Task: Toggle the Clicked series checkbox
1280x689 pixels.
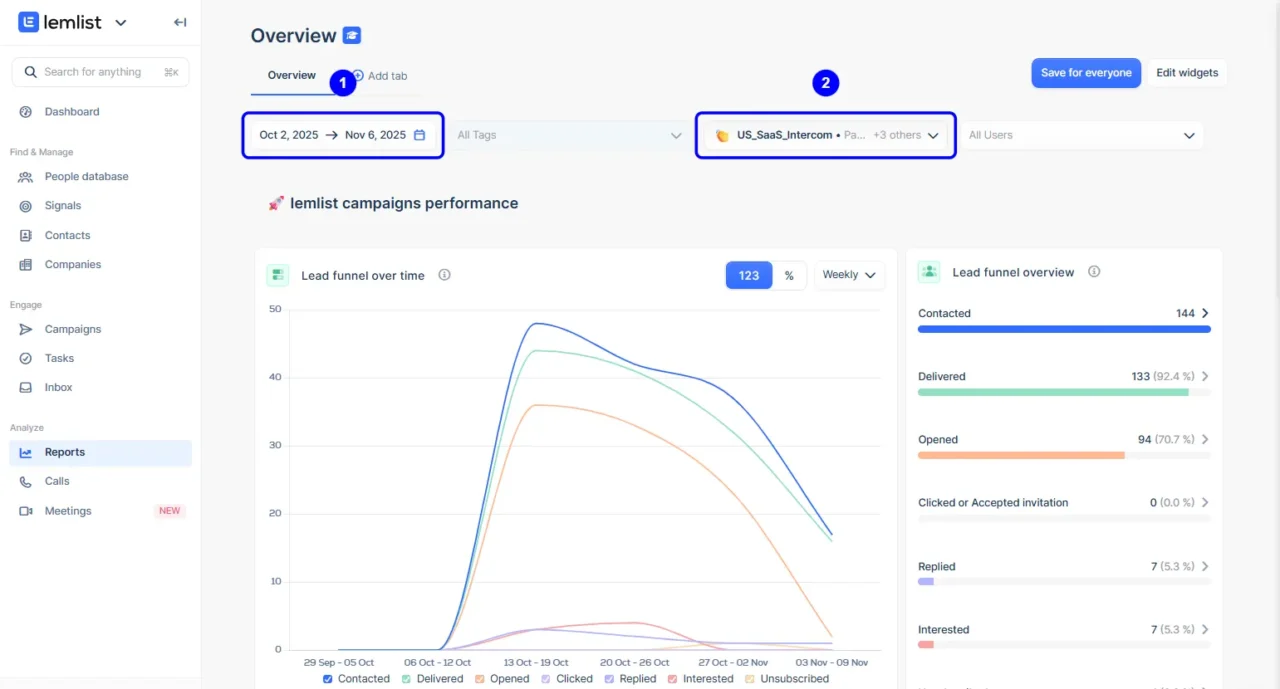Action: click(x=546, y=679)
